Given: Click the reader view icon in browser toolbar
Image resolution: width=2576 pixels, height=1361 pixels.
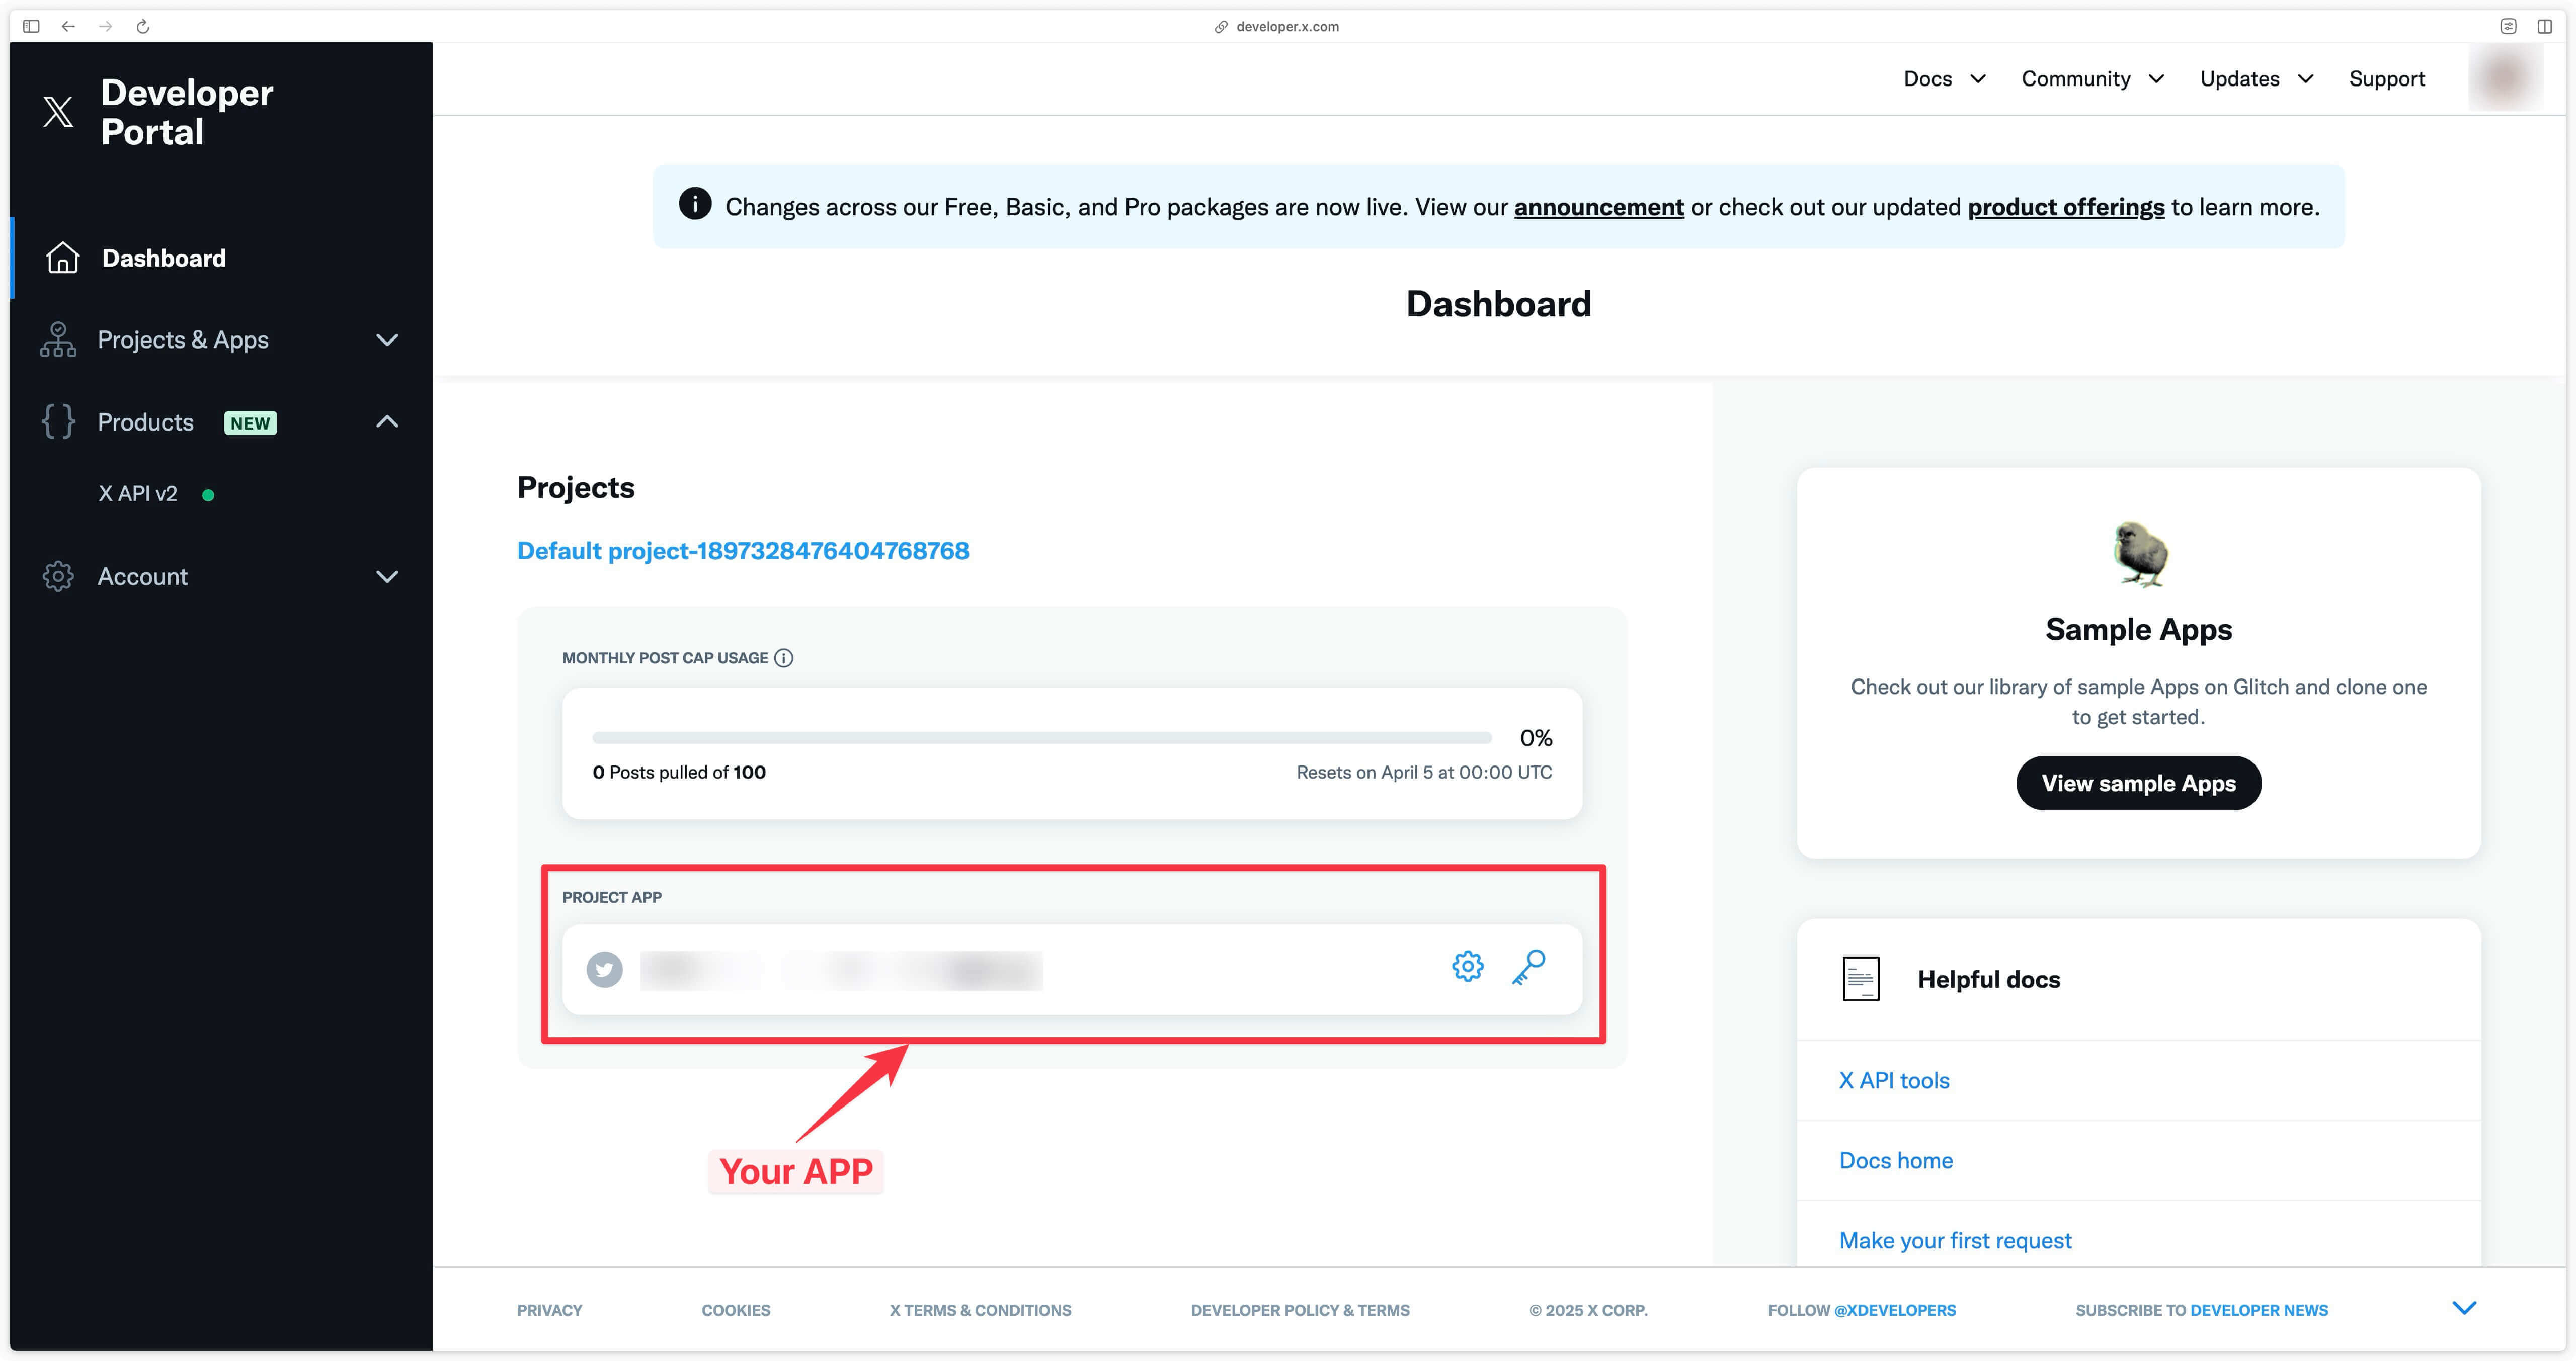Looking at the screenshot, I should (2508, 26).
